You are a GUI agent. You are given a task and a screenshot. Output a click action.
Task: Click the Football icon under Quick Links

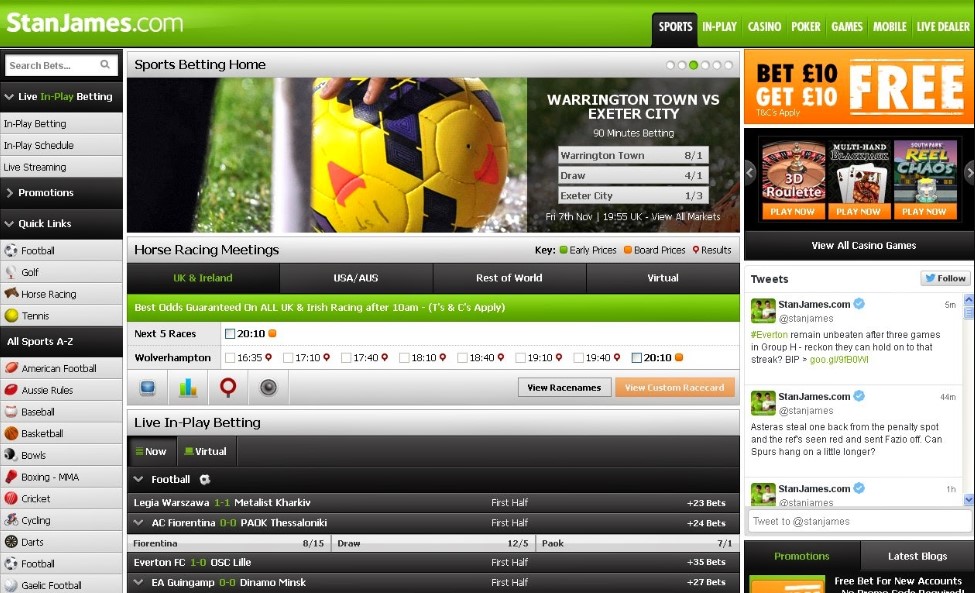[x=11, y=251]
